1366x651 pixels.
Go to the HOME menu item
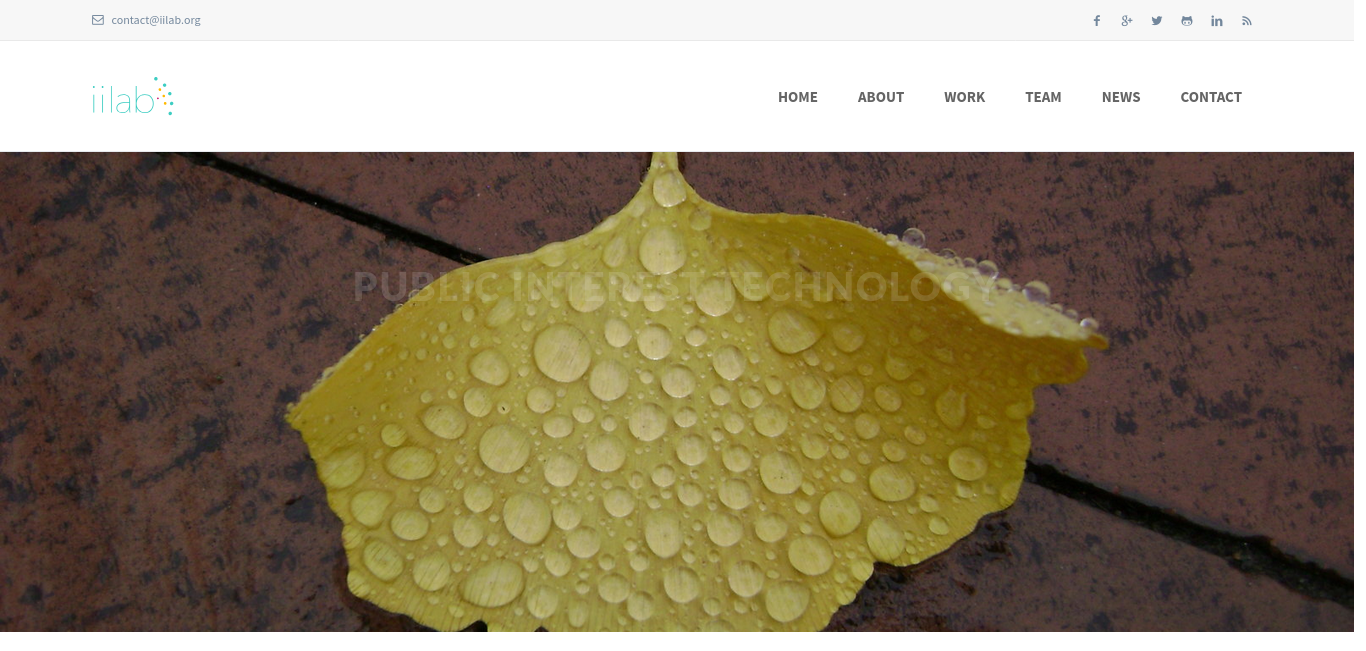pyautogui.click(x=798, y=97)
